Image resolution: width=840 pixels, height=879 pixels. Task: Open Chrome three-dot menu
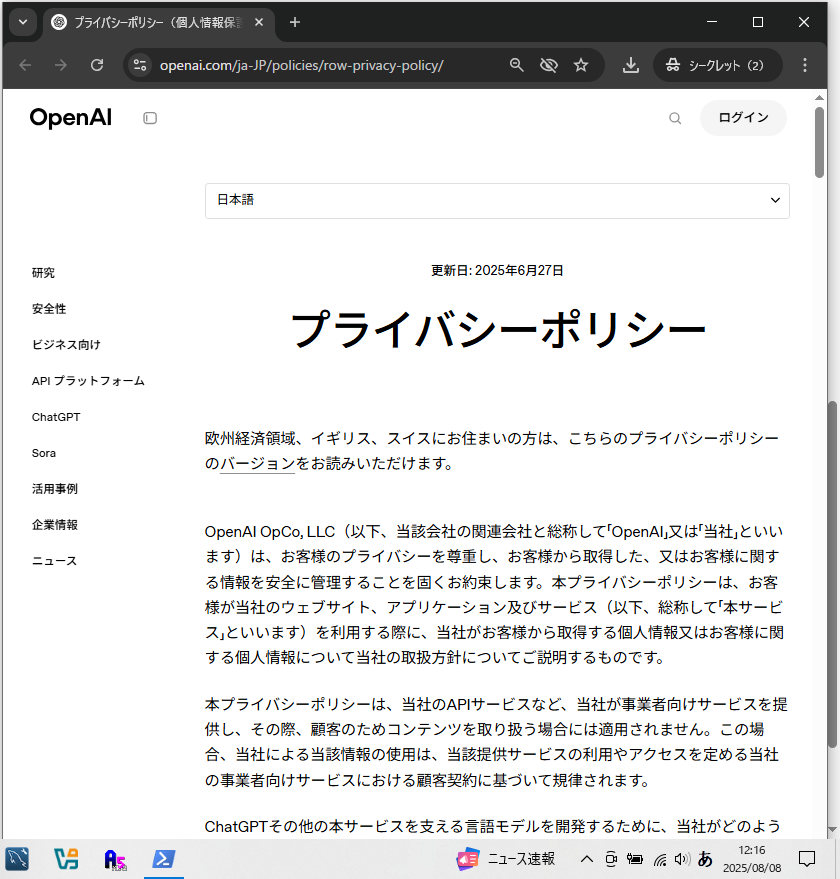click(x=805, y=65)
